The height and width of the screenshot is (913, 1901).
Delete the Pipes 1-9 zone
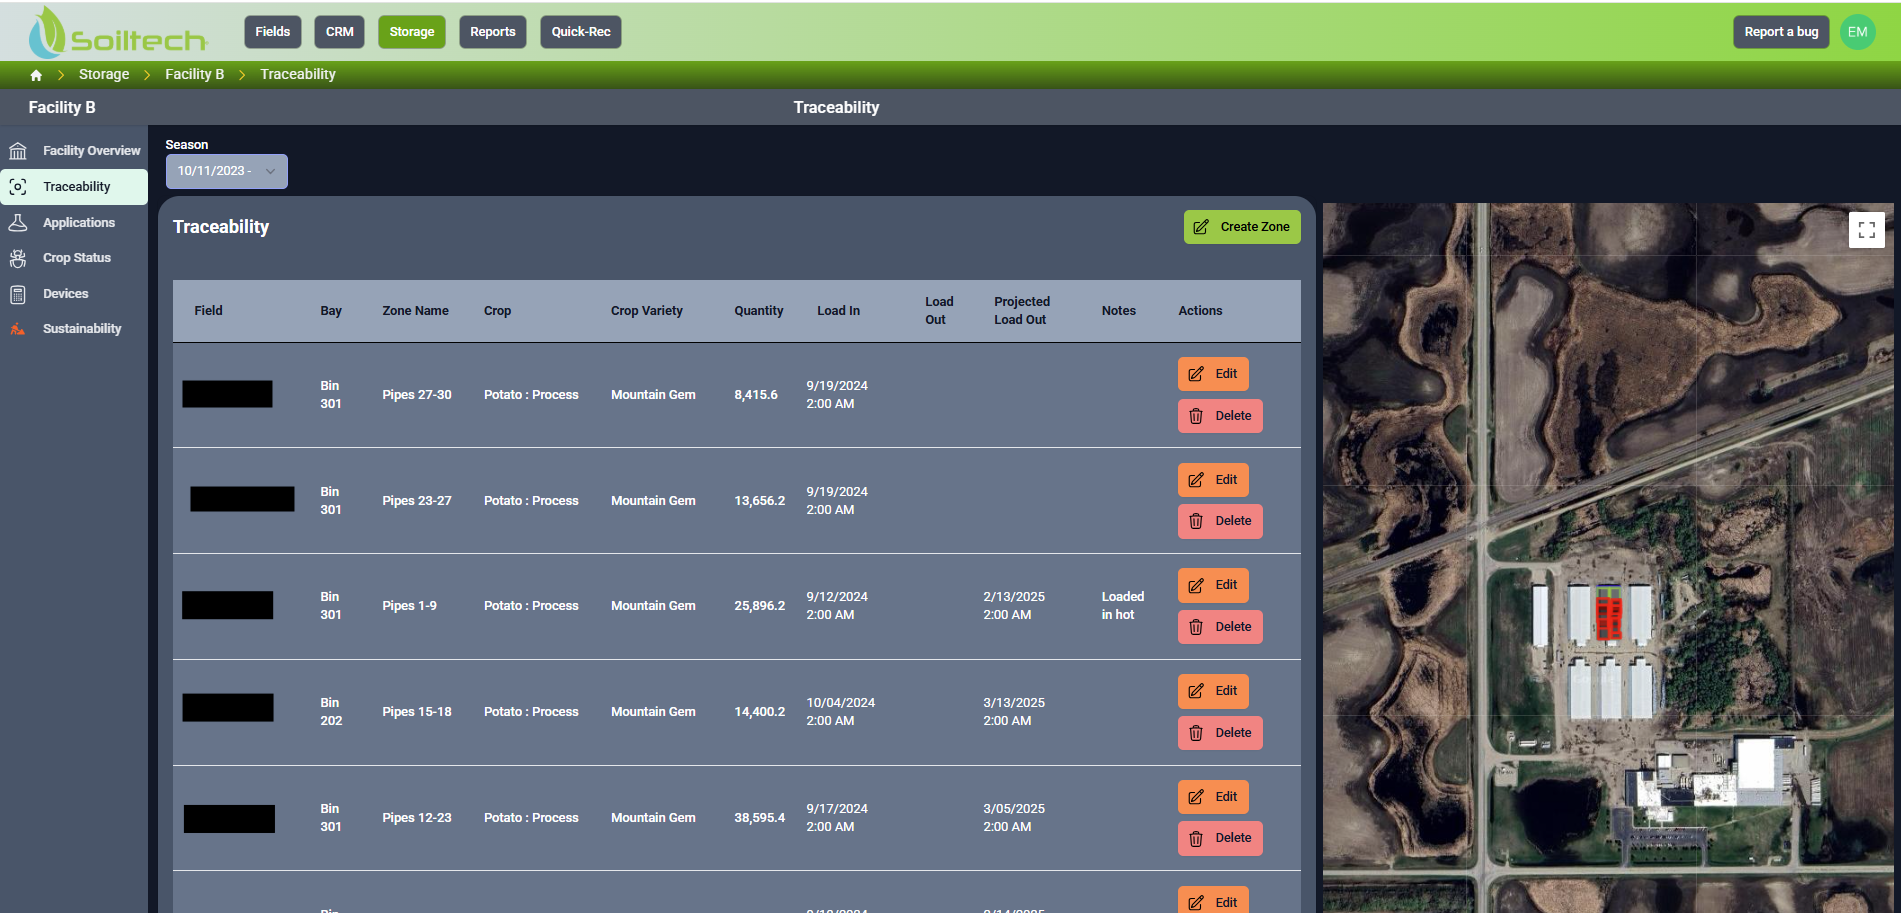1220,627
